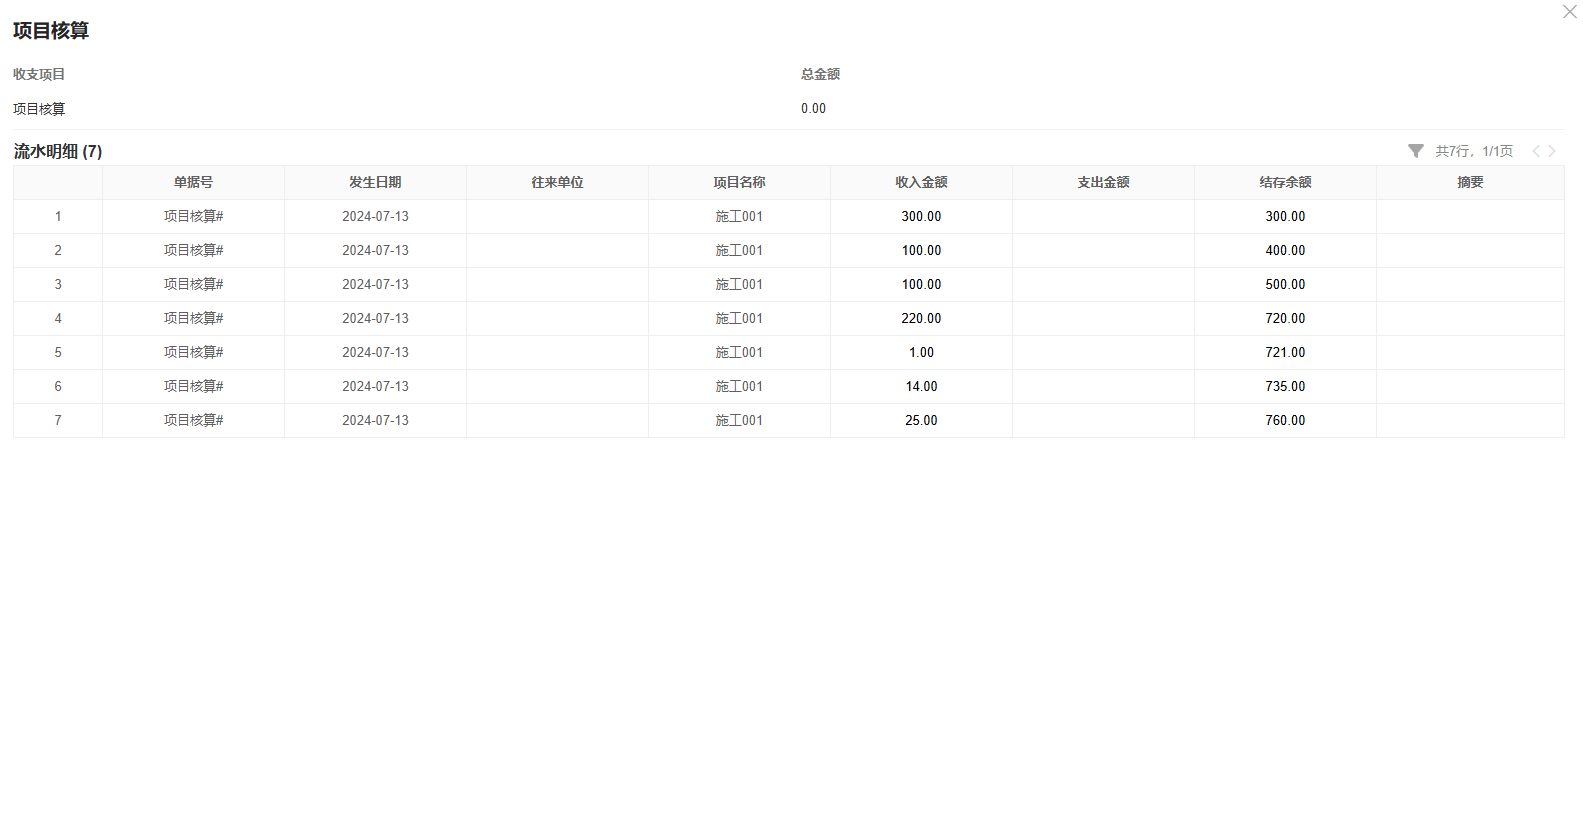
Task: Close the 项目核算 dialog
Action: tap(1569, 12)
